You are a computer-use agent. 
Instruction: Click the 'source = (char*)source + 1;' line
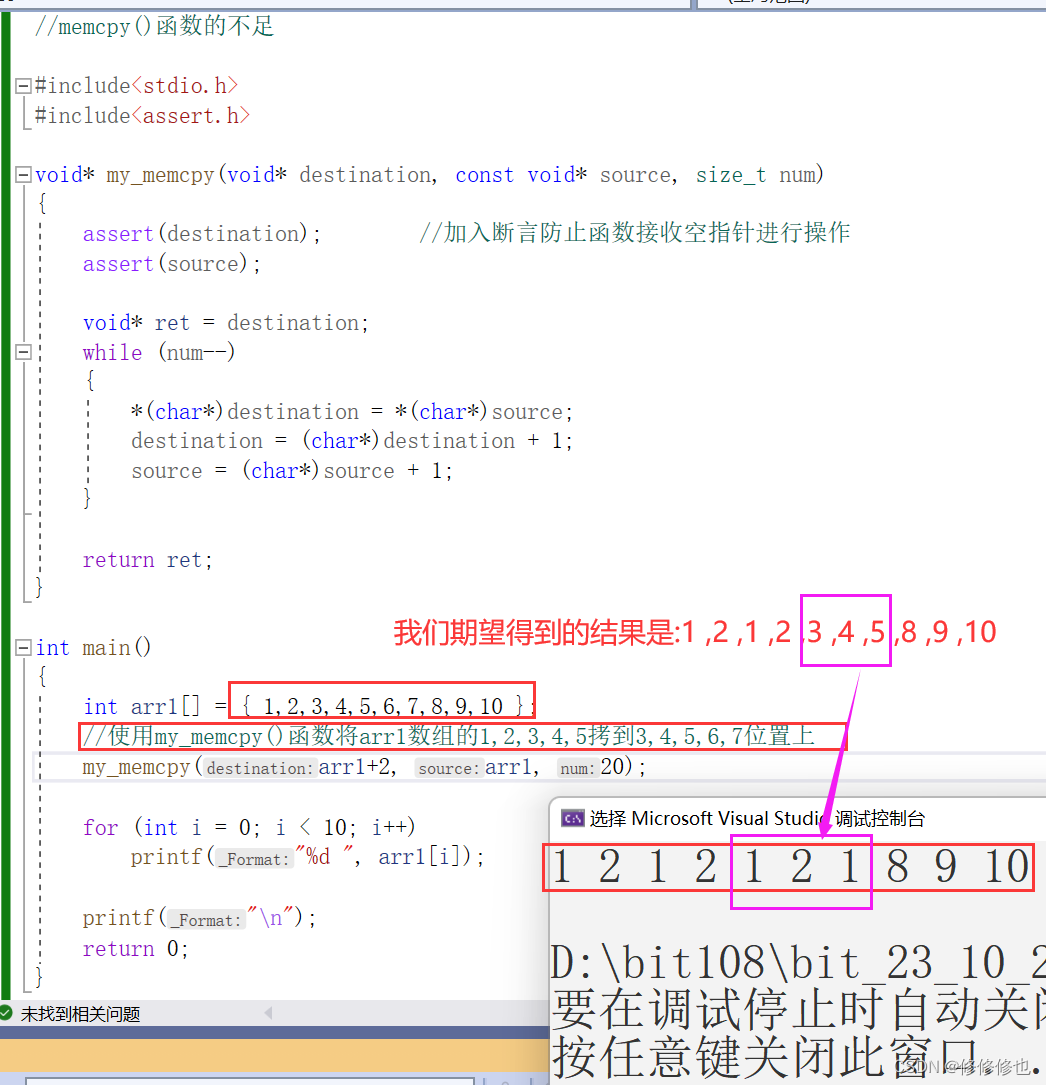[x=291, y=471]
